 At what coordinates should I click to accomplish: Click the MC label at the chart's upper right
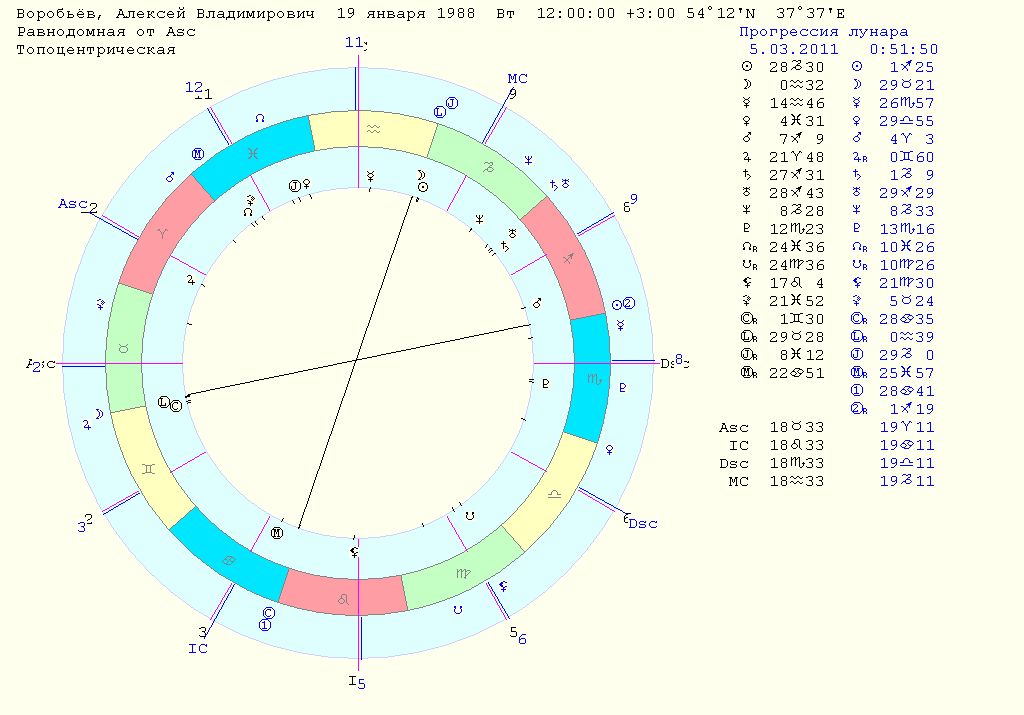(x=517, y=78)
